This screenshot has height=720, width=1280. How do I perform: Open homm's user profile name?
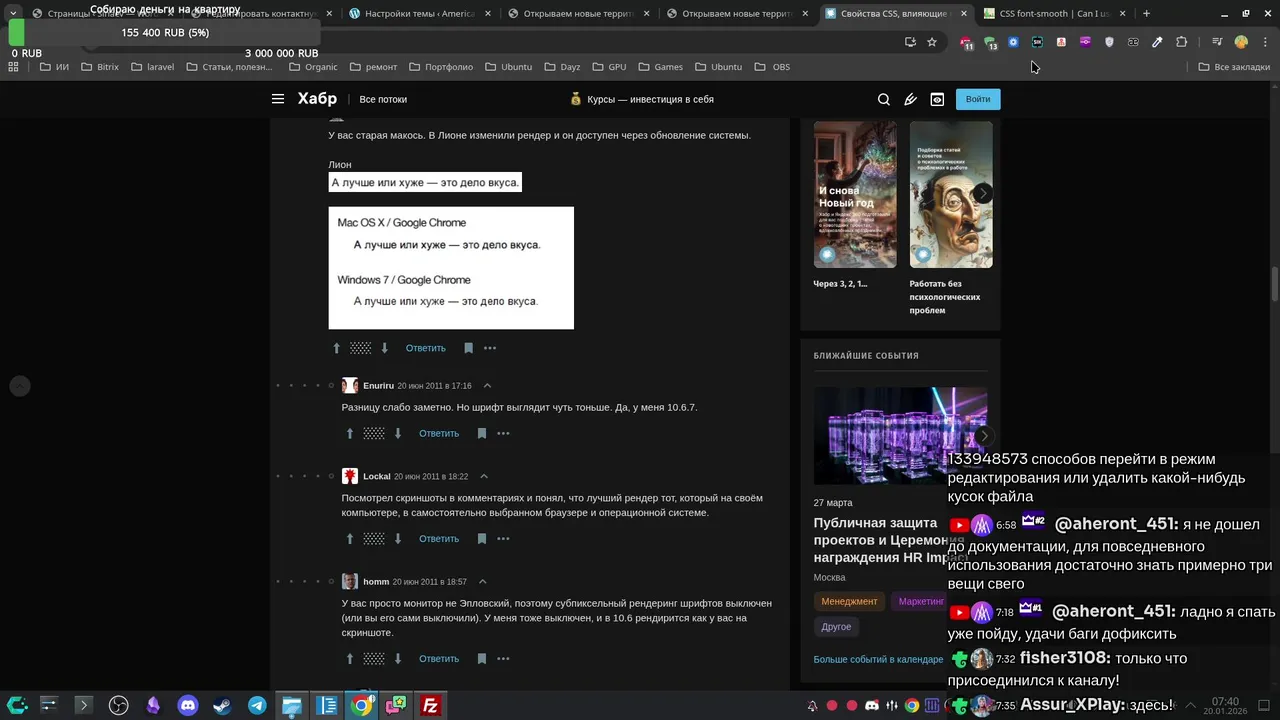[376, 582]
